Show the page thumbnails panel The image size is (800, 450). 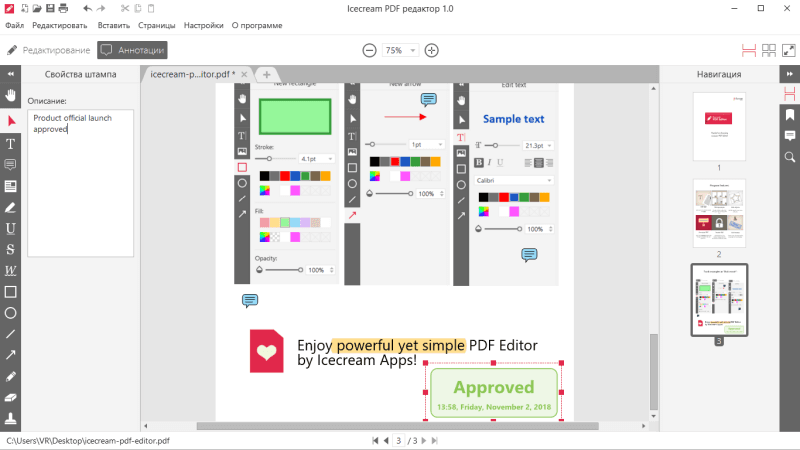790,94
